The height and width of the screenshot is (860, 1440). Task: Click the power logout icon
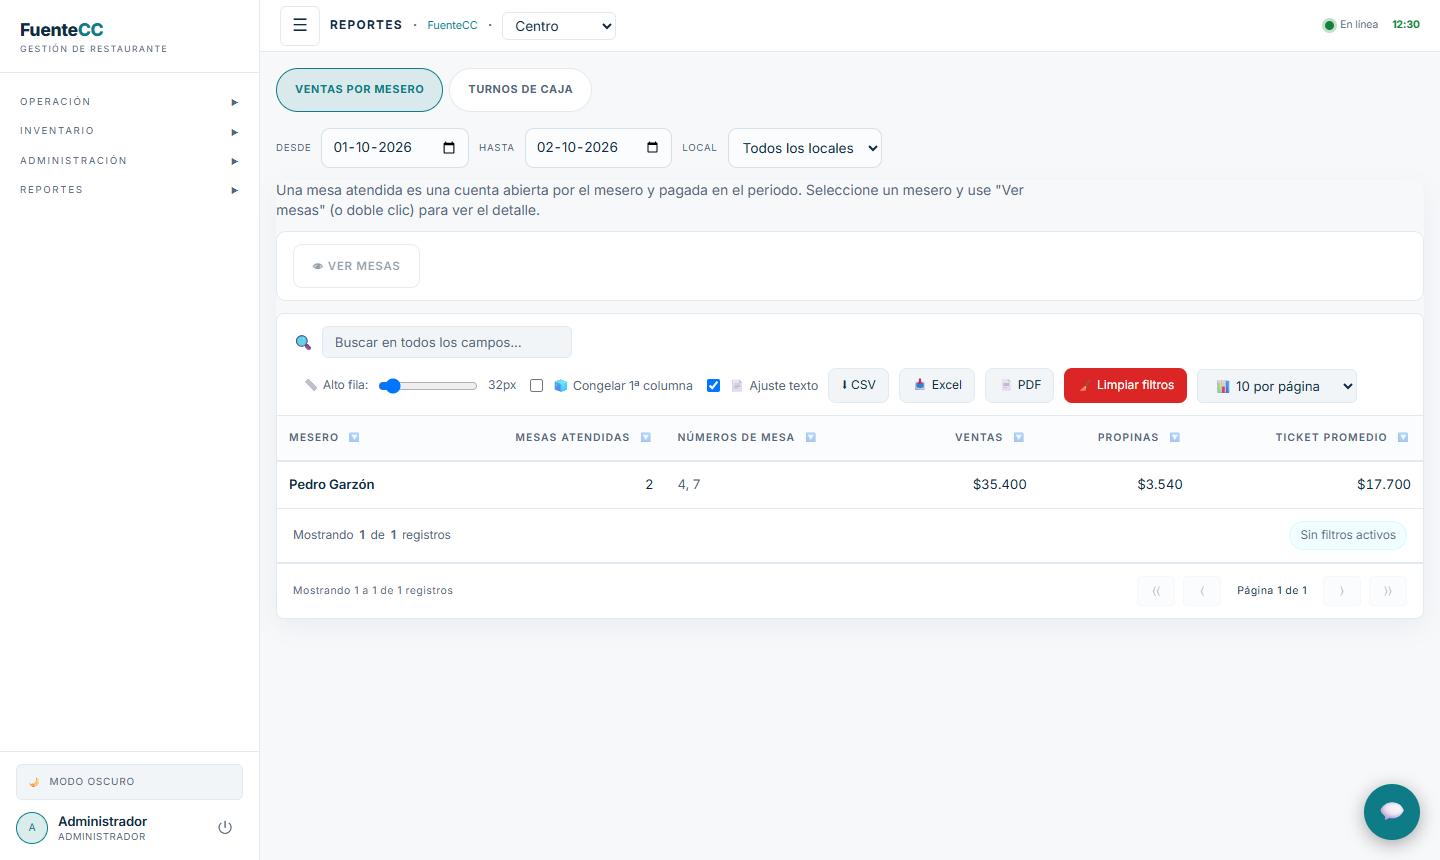225,828
